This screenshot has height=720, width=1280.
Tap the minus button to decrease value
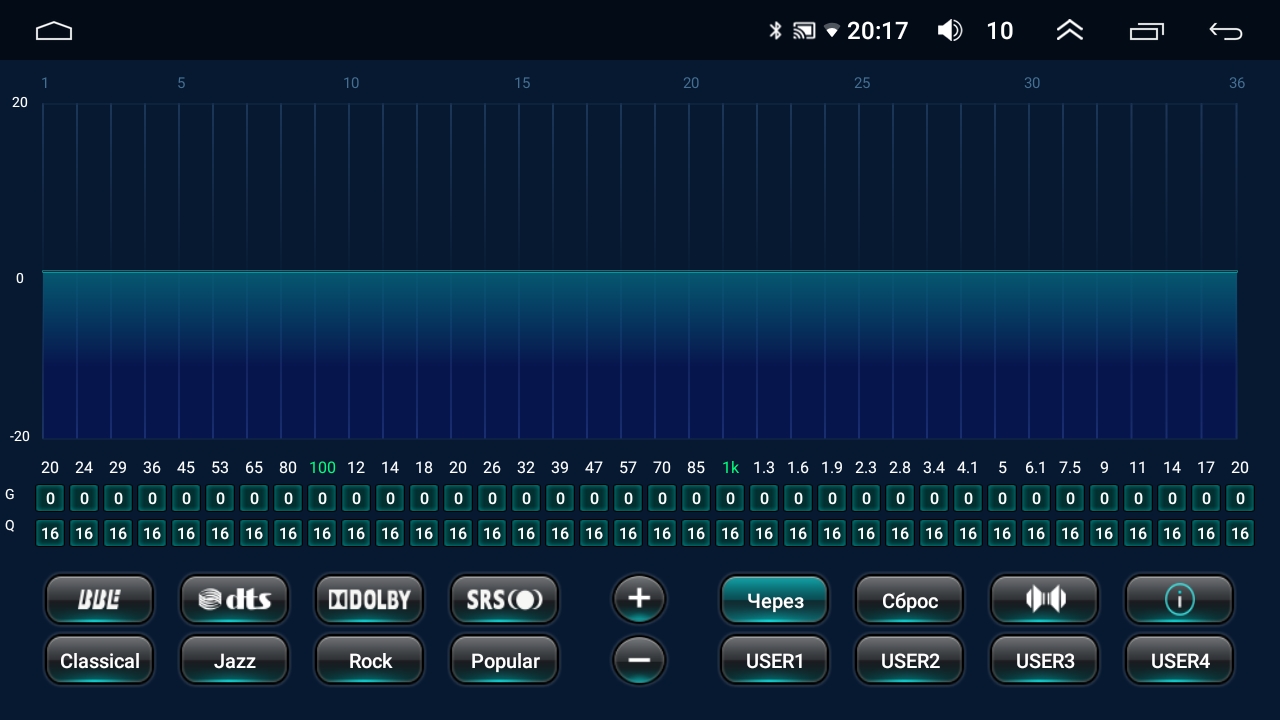pyautogui.click(x=639, y=660)
